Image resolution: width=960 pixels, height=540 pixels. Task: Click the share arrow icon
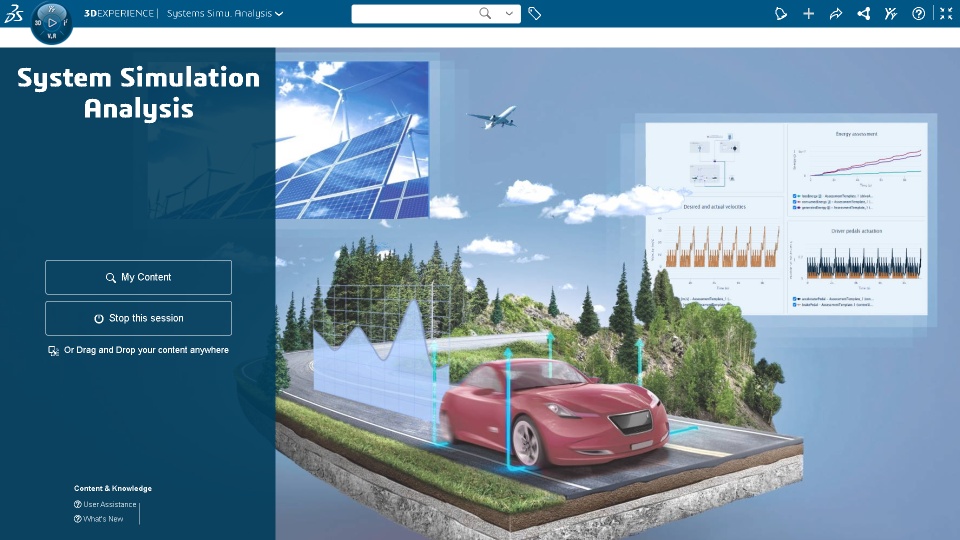click(x=836, y=13)
